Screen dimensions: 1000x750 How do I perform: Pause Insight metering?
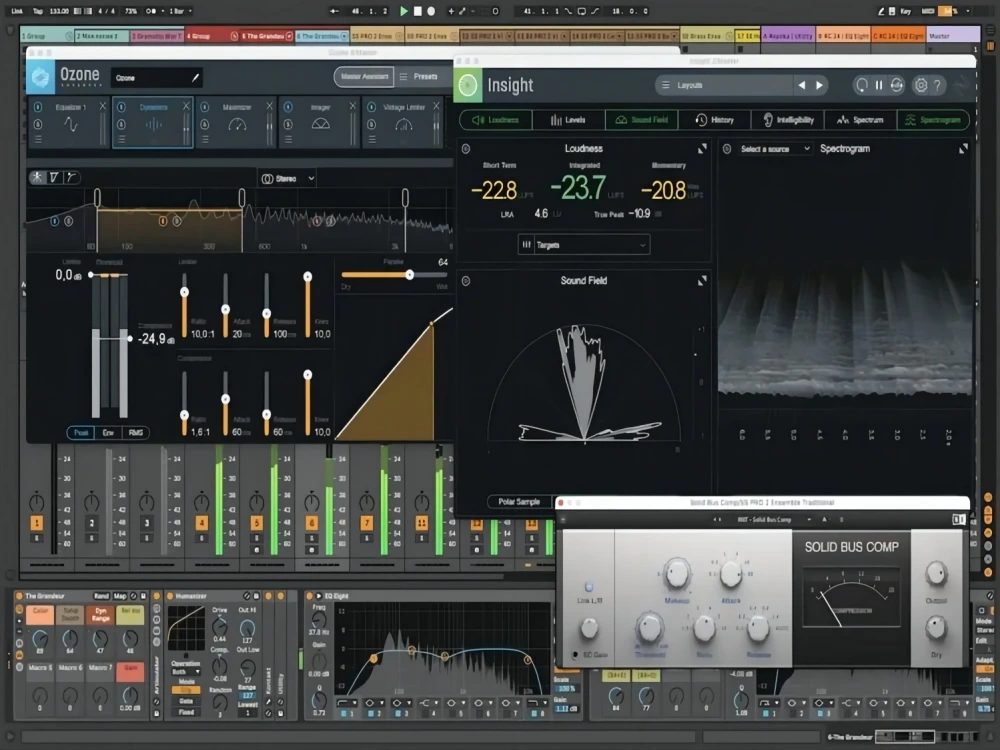pyautogui.click(x=879, y=85)
